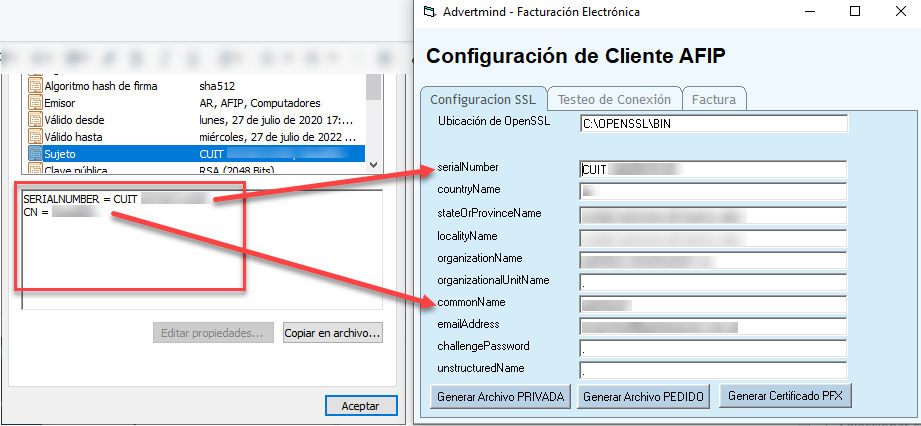Select the highlighted 'Sujeto' row text

60,154
